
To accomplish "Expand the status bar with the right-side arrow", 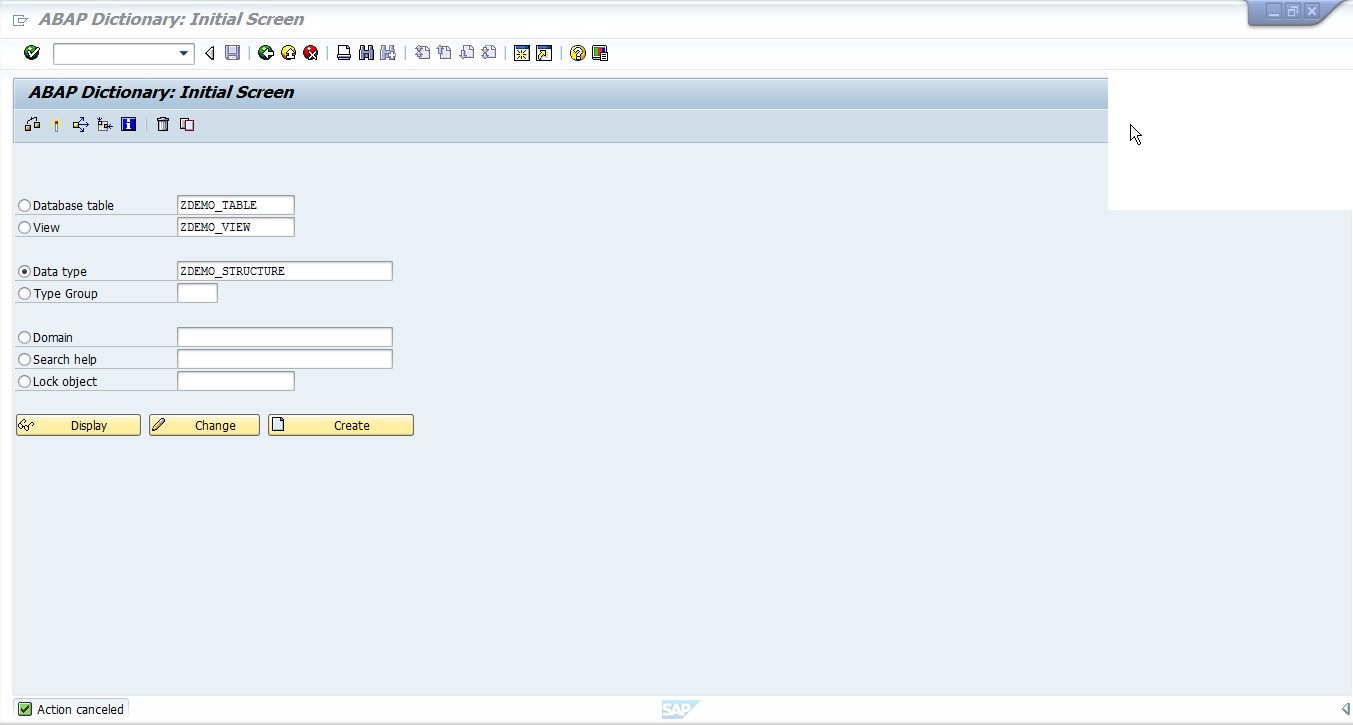I will 1344,709.
